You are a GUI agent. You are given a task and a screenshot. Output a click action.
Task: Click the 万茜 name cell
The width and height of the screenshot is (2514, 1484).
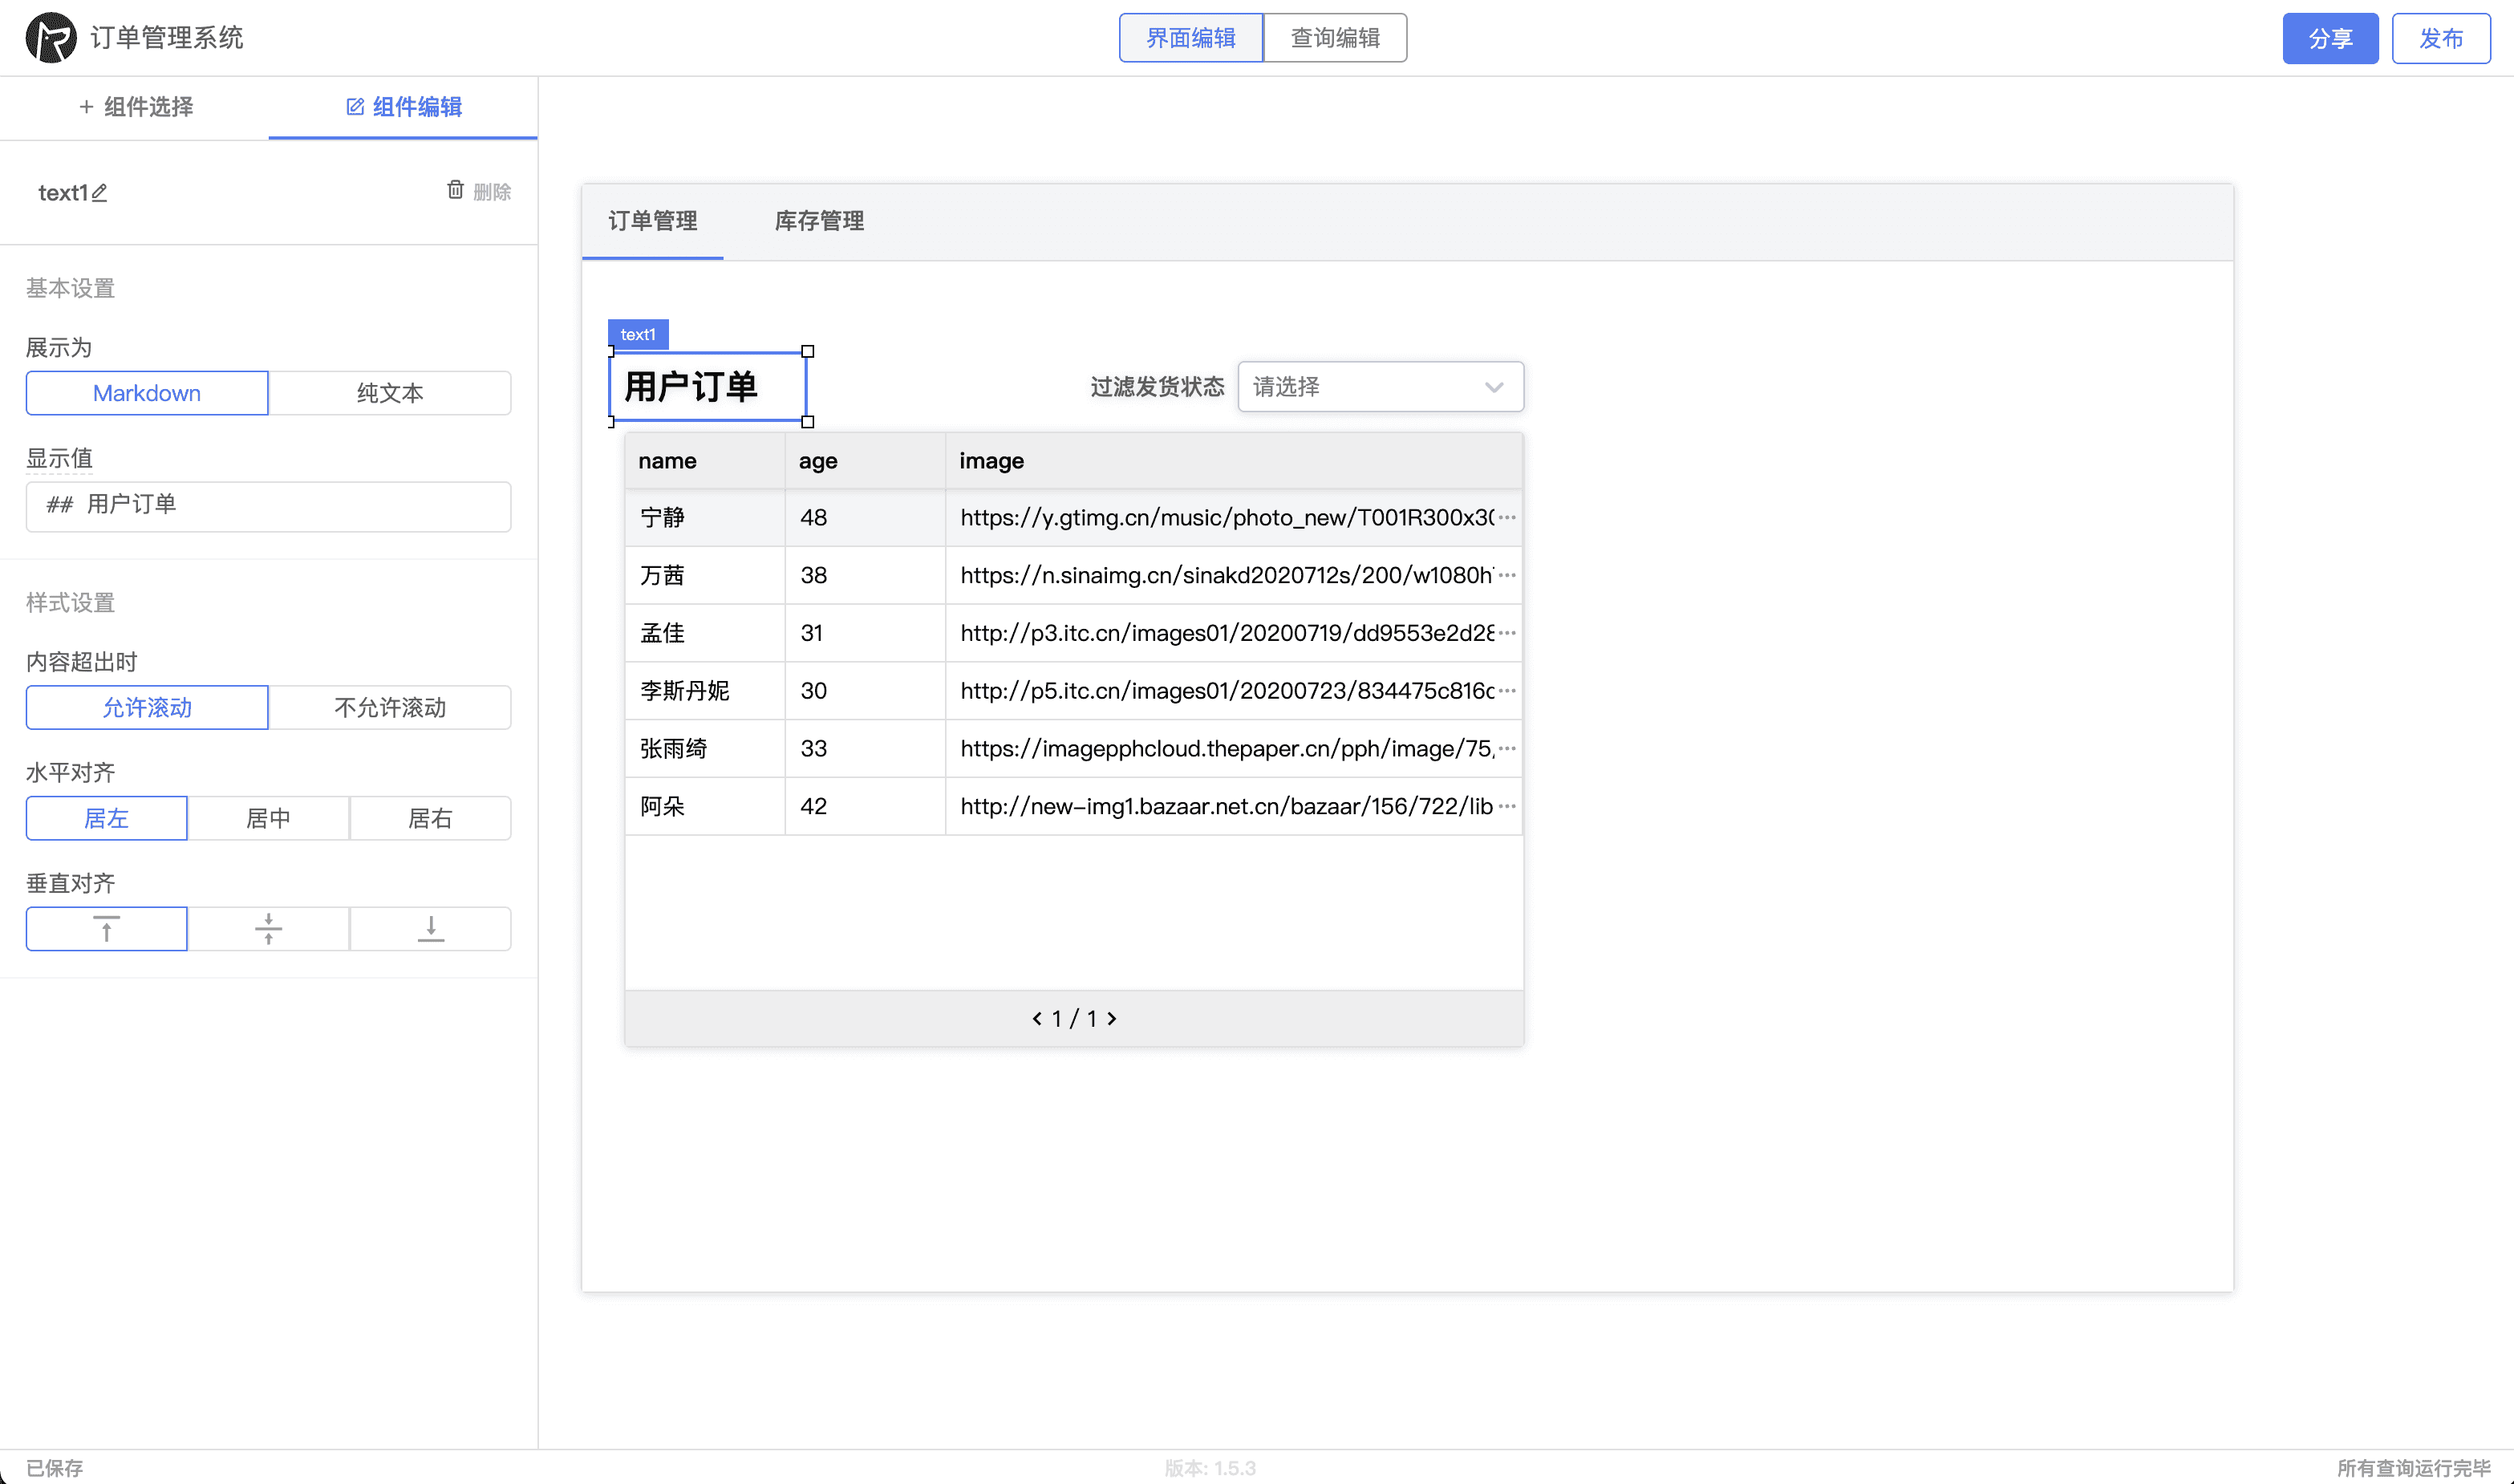tap(705, 576)
